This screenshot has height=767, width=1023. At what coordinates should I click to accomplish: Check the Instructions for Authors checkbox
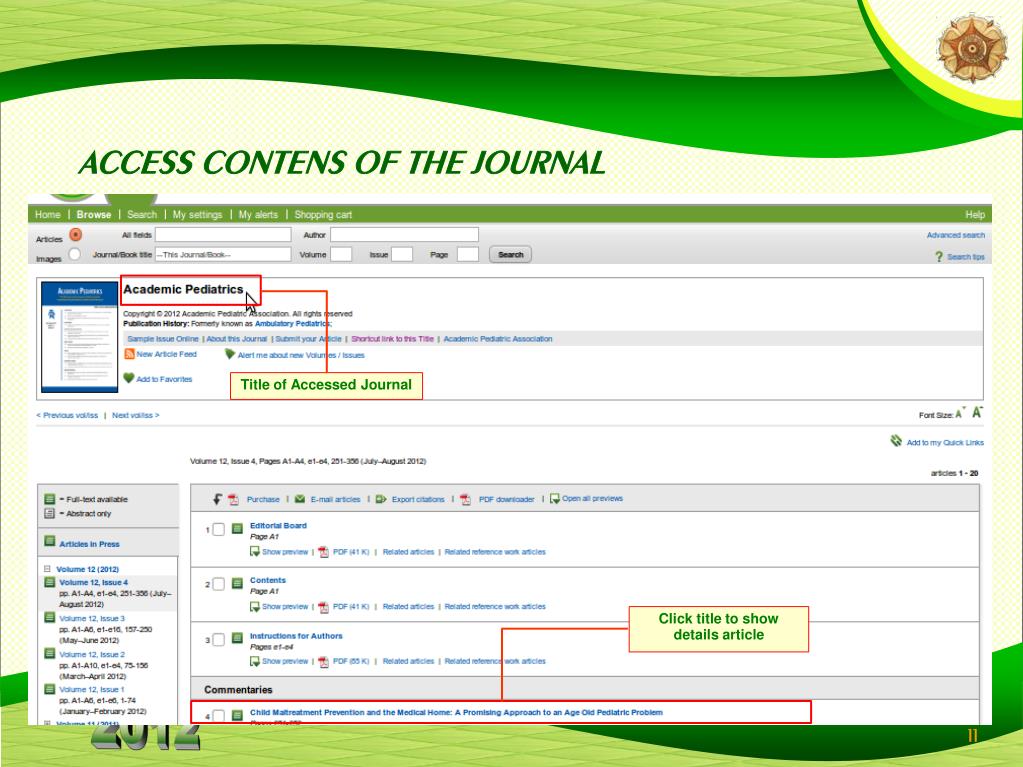219,640
